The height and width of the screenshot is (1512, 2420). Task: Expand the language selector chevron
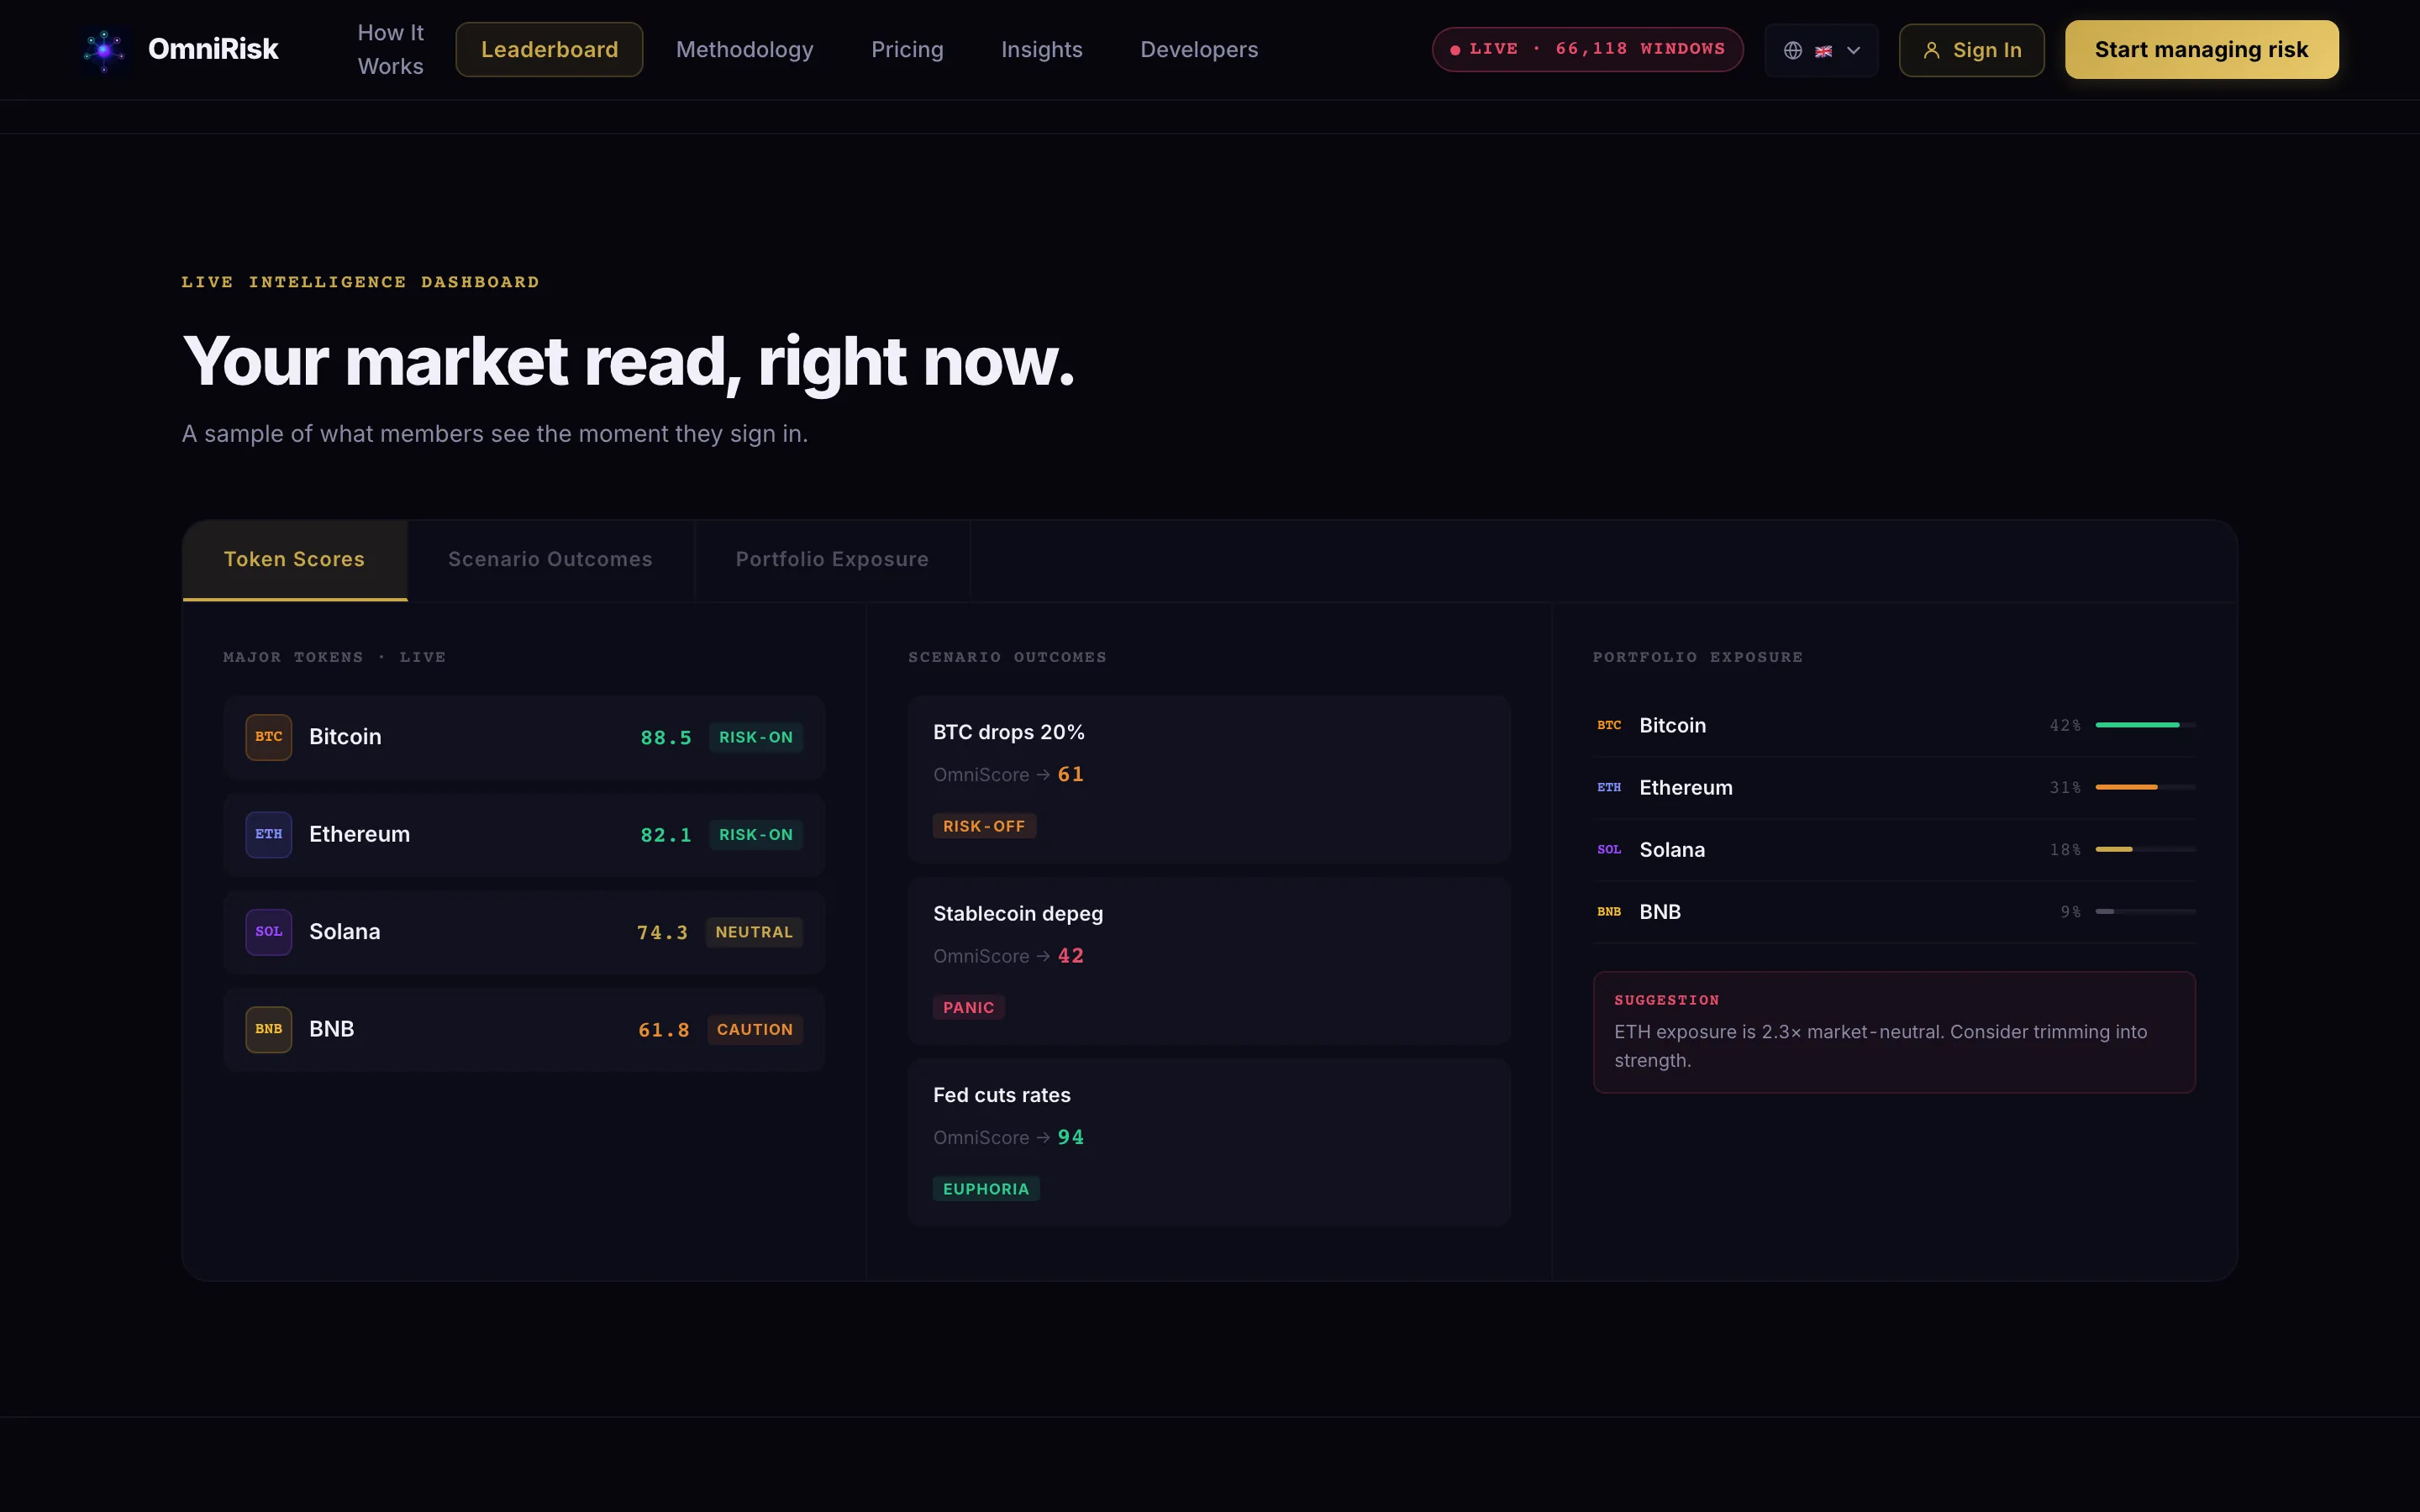1853,50
